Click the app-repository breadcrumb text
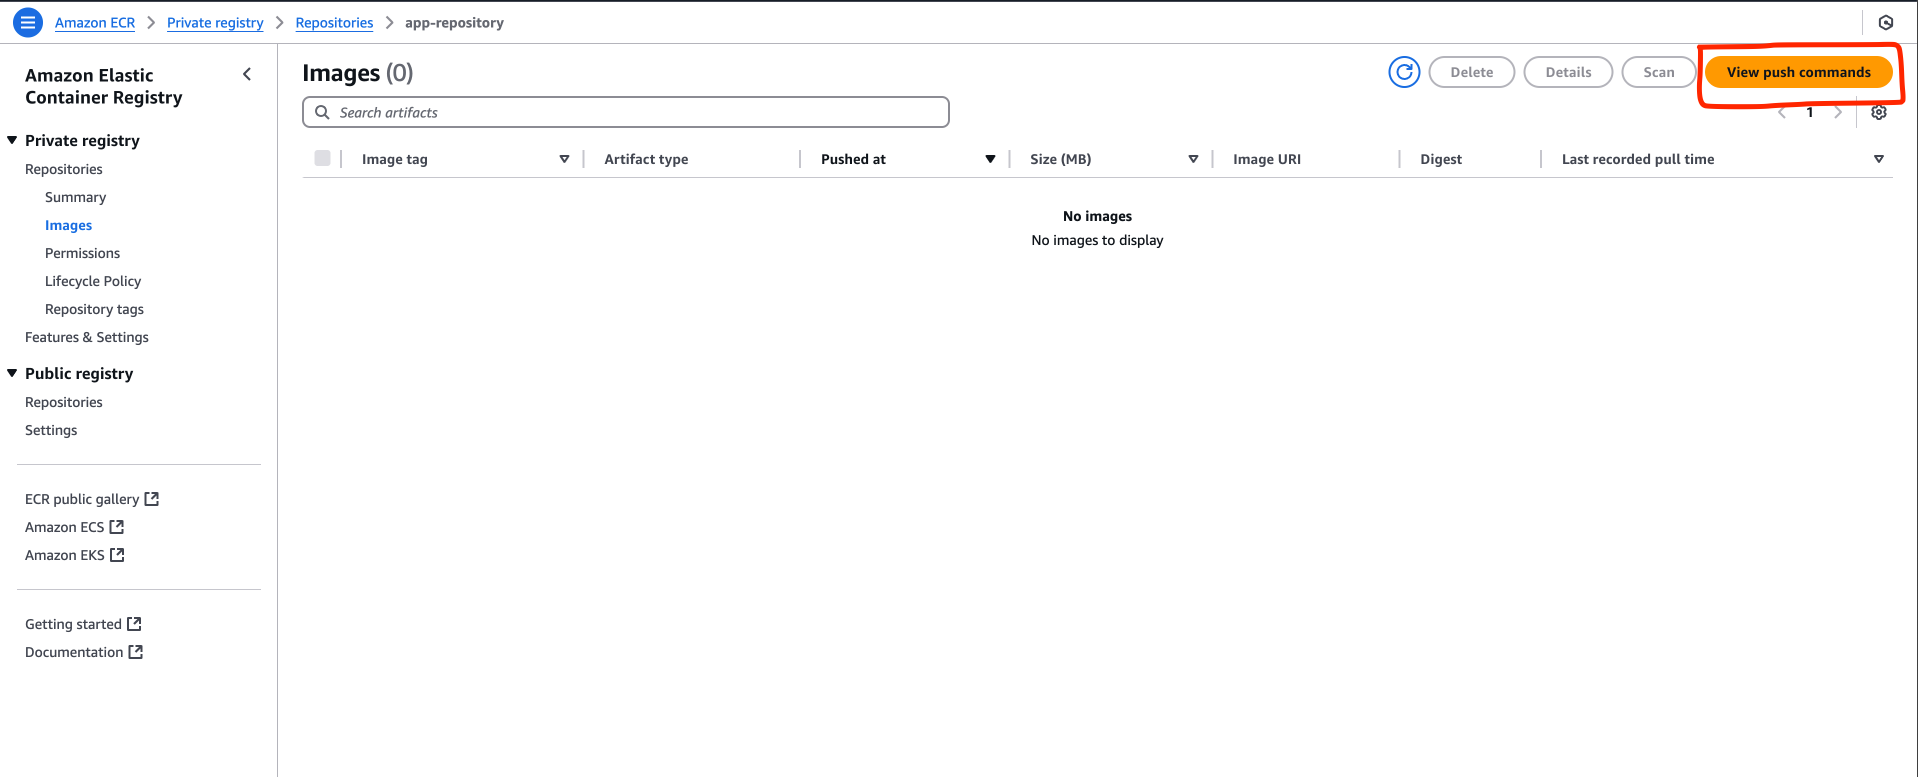Screen dimensions: 1918x777 (x=454, y=22)
